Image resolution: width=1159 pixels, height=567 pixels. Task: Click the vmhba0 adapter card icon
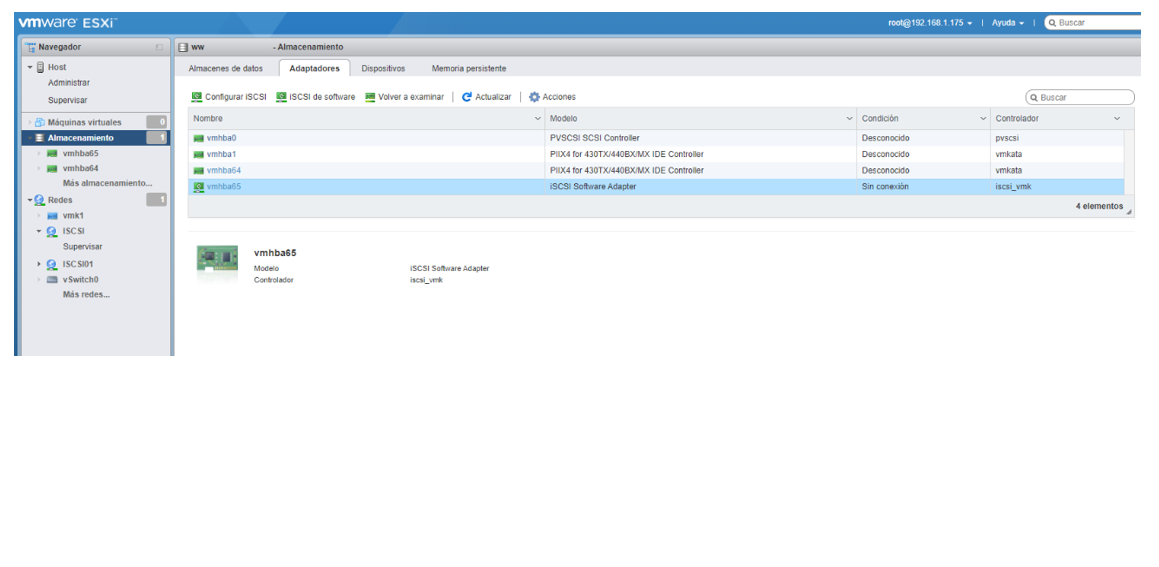click(199, 138)
